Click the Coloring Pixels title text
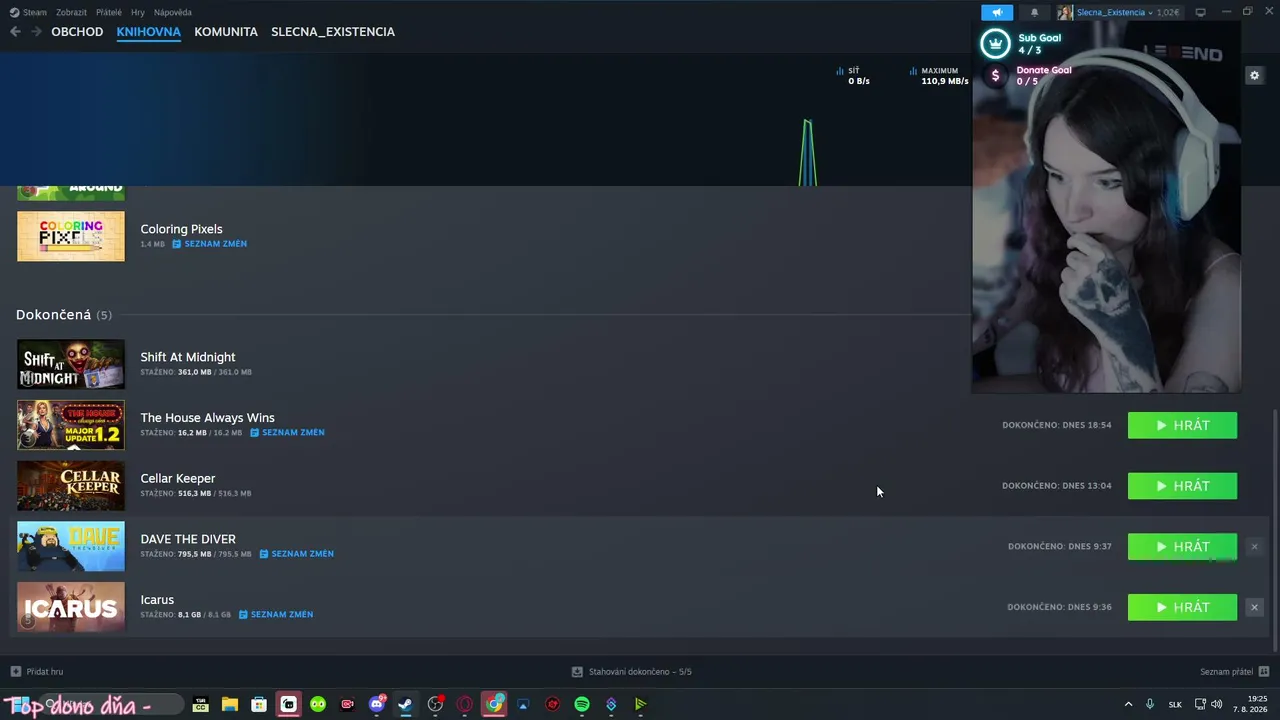The width and height of the screenshot is (1280, 720). pos(181,229)
